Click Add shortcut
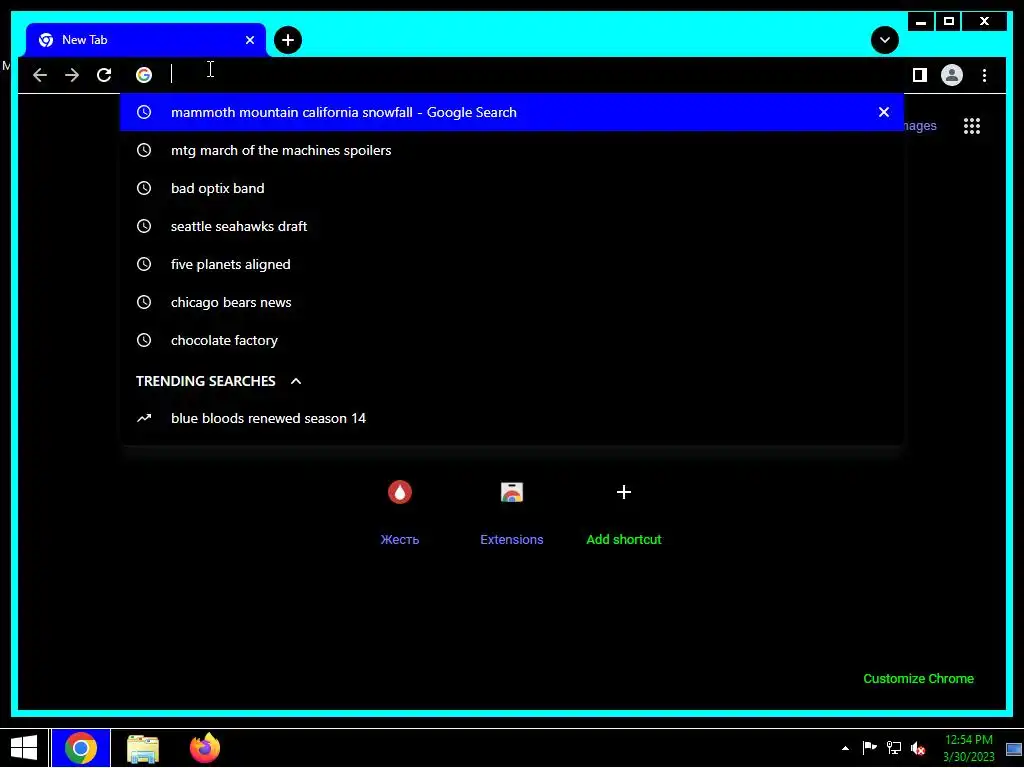This screenshot has height=768, width=1024. pos(624,511)
